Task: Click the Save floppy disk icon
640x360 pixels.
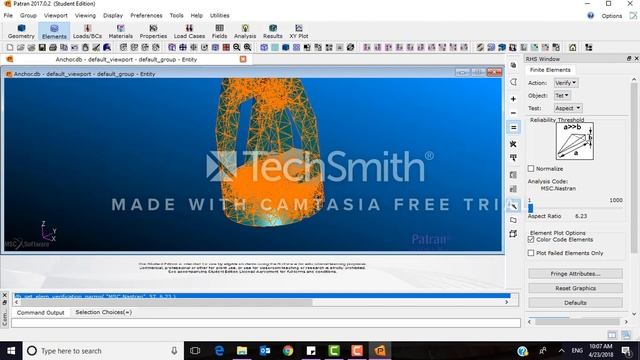Action: click(42, 47)
